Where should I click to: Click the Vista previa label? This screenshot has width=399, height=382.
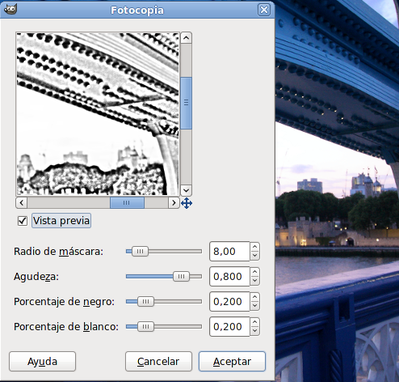(x=61, y=221)
